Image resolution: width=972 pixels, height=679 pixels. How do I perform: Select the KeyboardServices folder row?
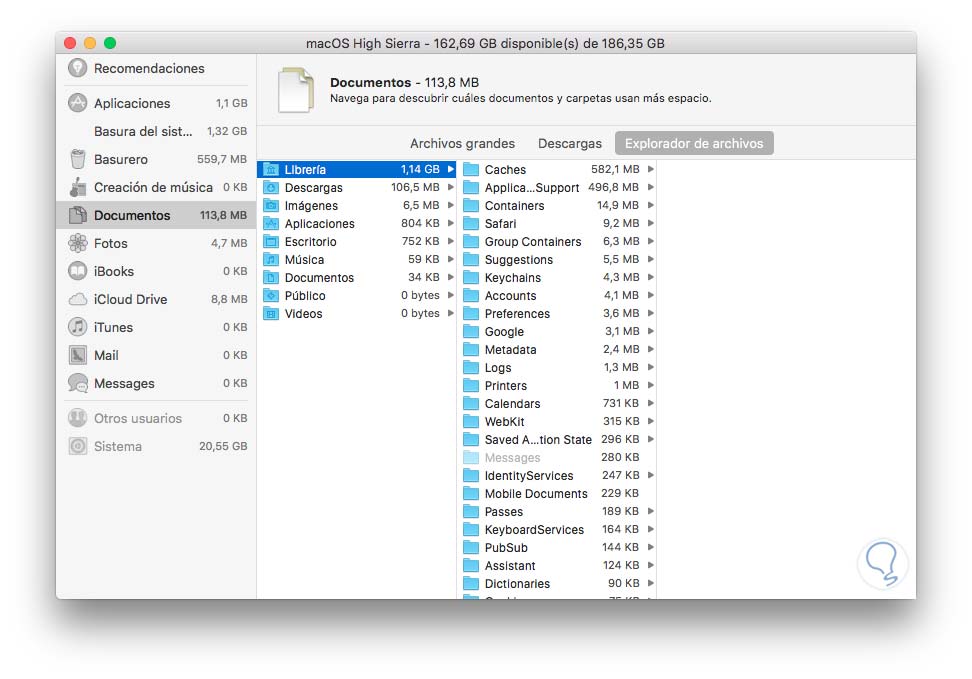pyautogui.click(x=558, y=529)
